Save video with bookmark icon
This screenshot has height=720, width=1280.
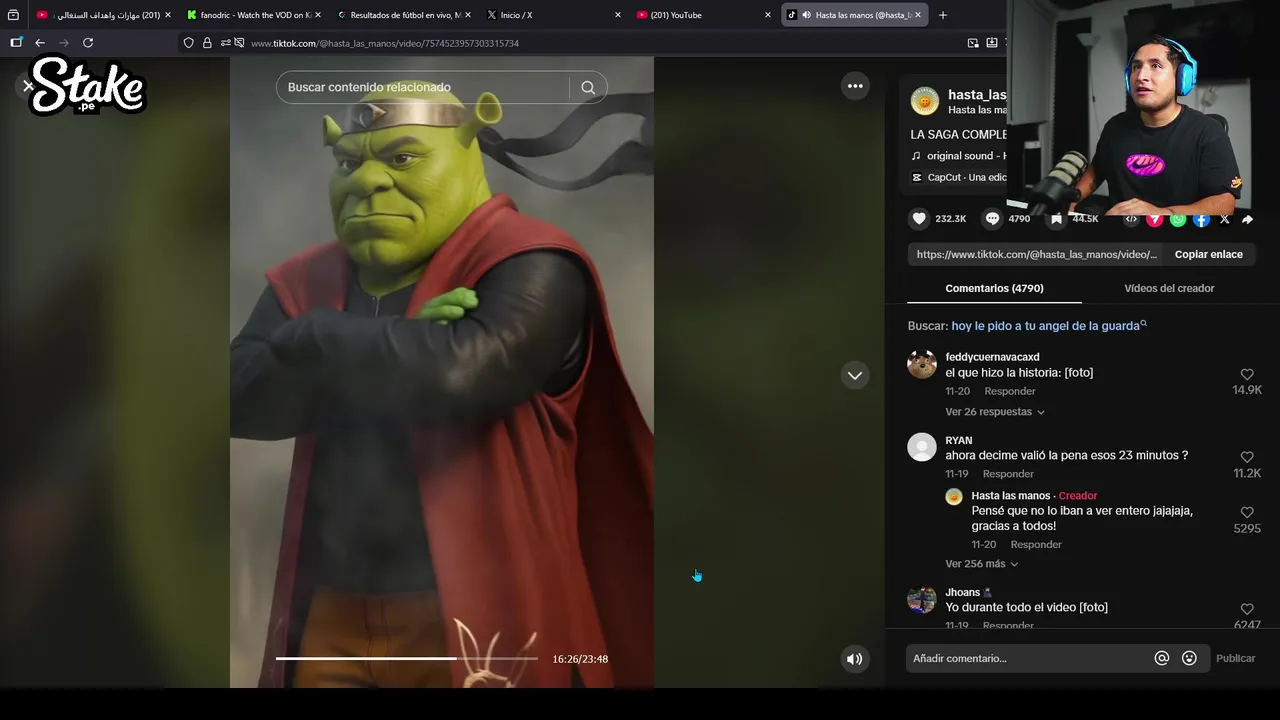tap(1056, 219)
